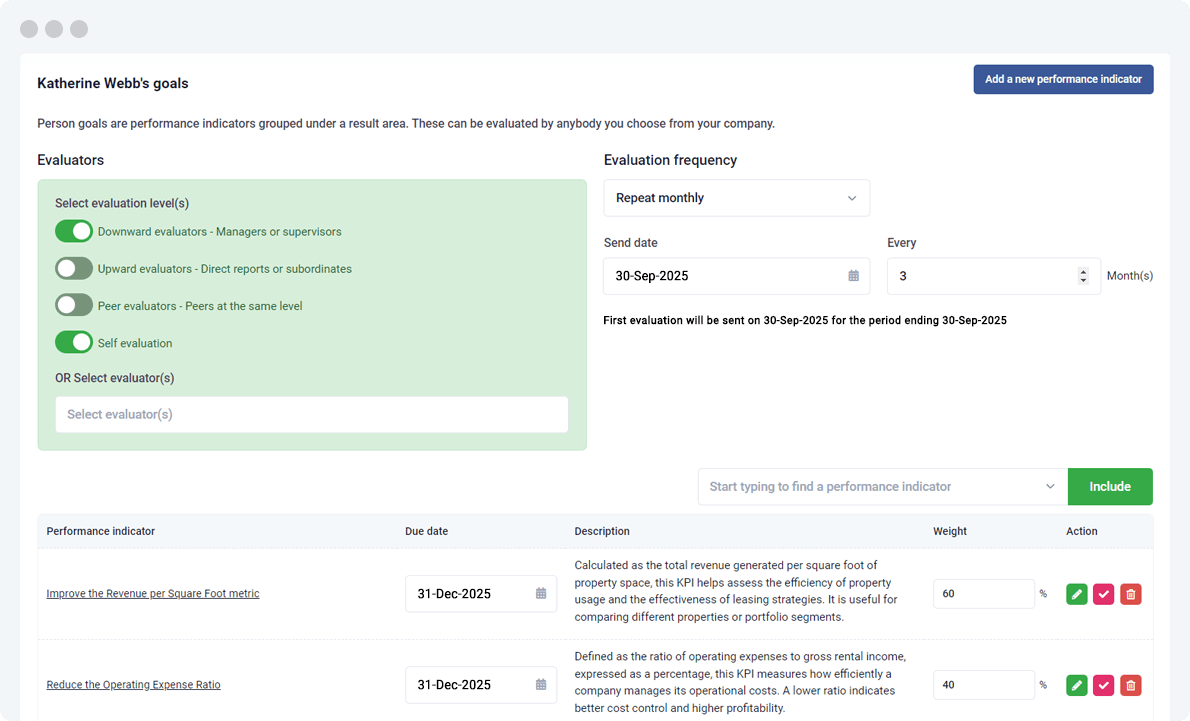Image resolution: width=1190 pixels, height=721 pixels.
Task: Delete the Operating Expense Ratio indicator
Action: [1130, 685]
